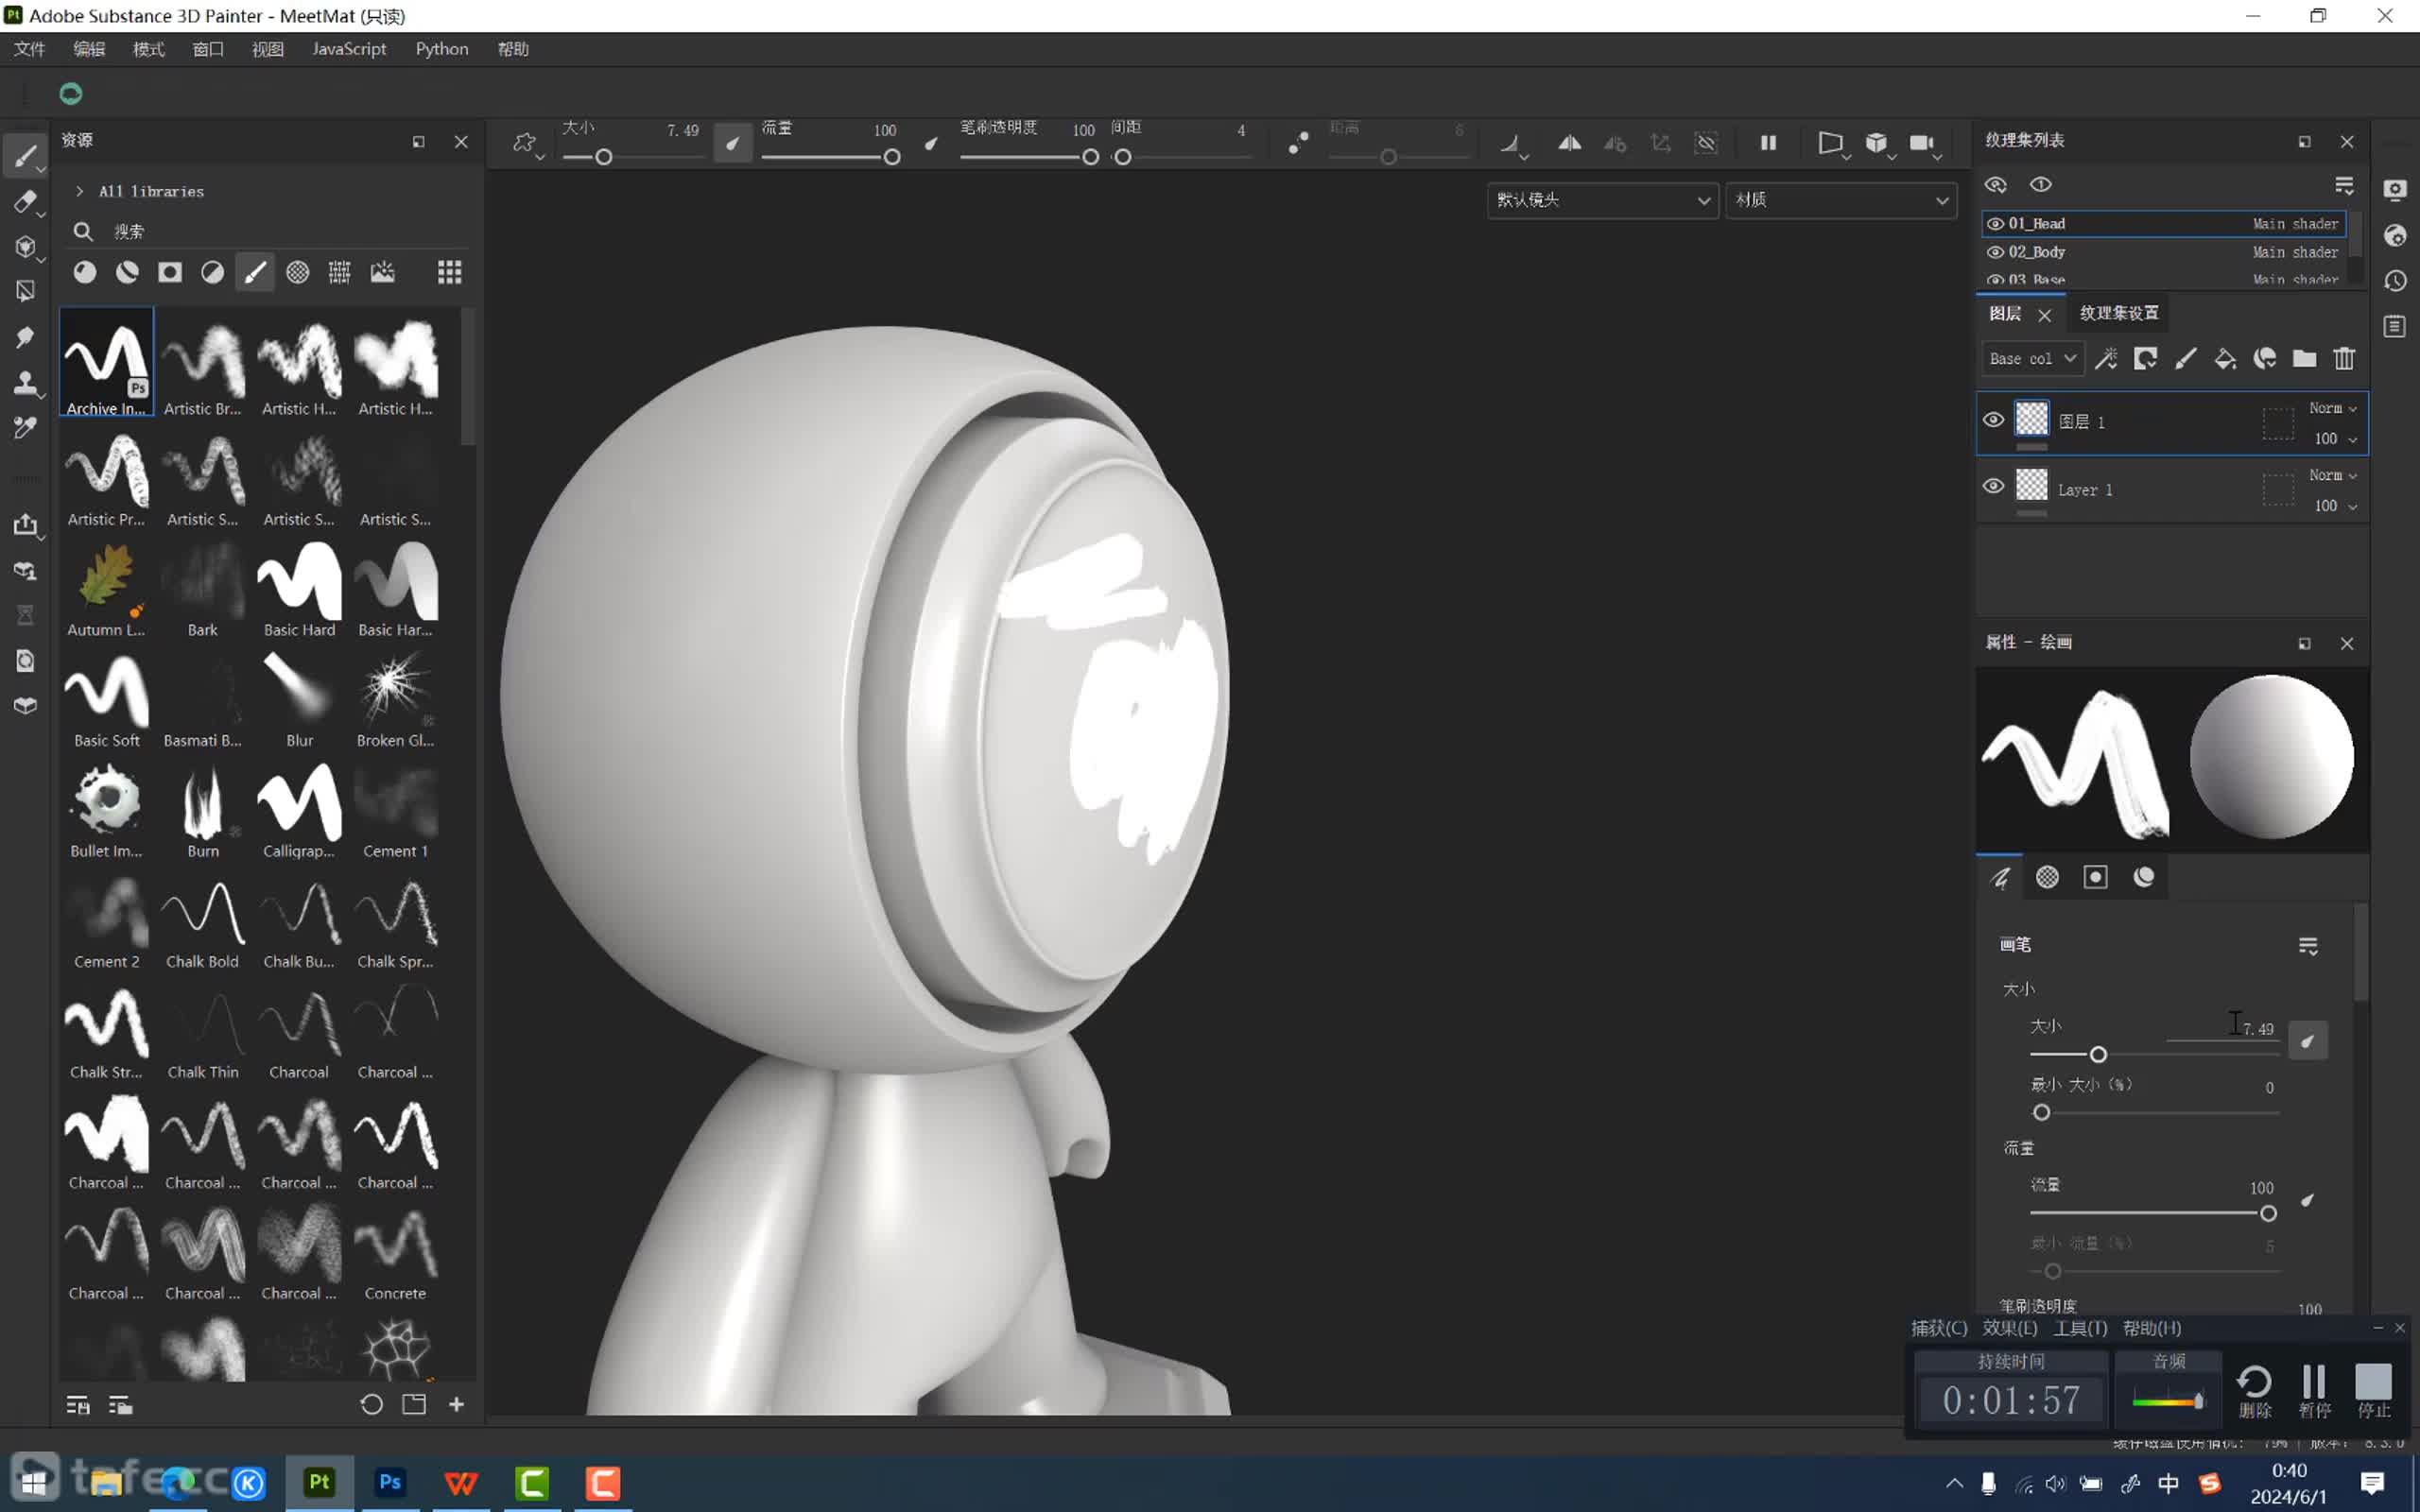Open the 窗口 menu
The width and height of the screenshot is (2420, 1512).
(x=208, y=49)
